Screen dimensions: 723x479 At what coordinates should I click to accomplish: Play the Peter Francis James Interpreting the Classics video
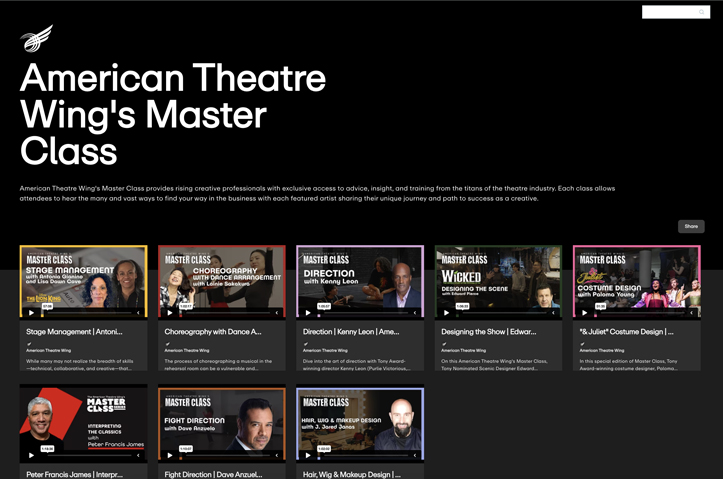(x=31, y=455)
